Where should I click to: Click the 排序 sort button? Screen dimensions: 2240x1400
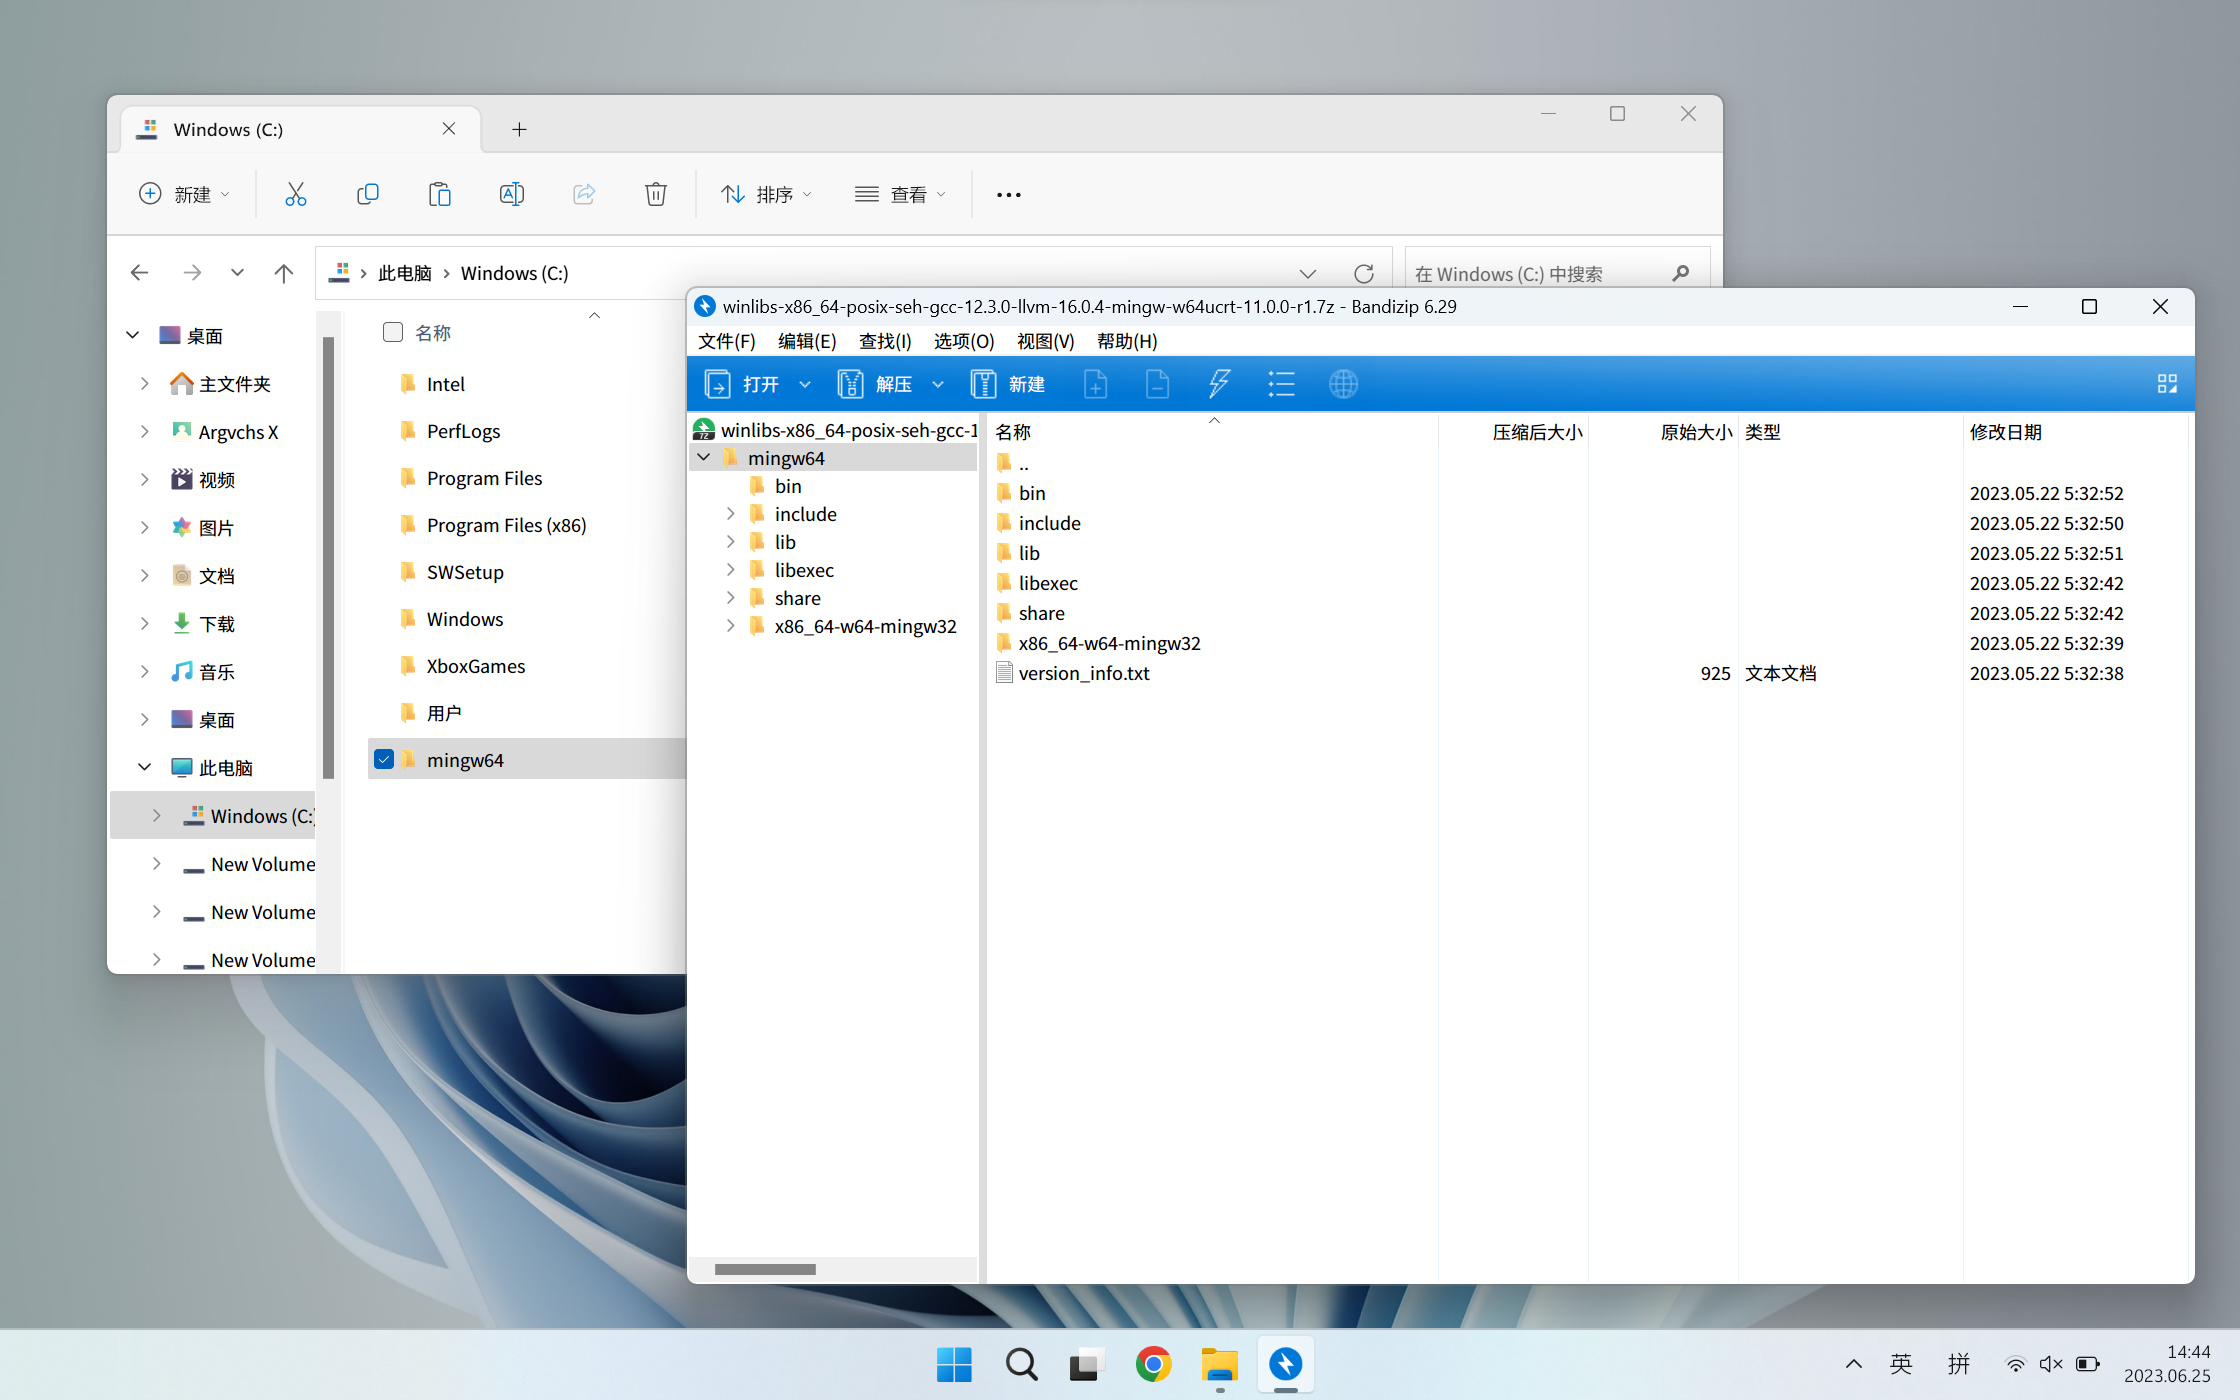tap(766, 194)
